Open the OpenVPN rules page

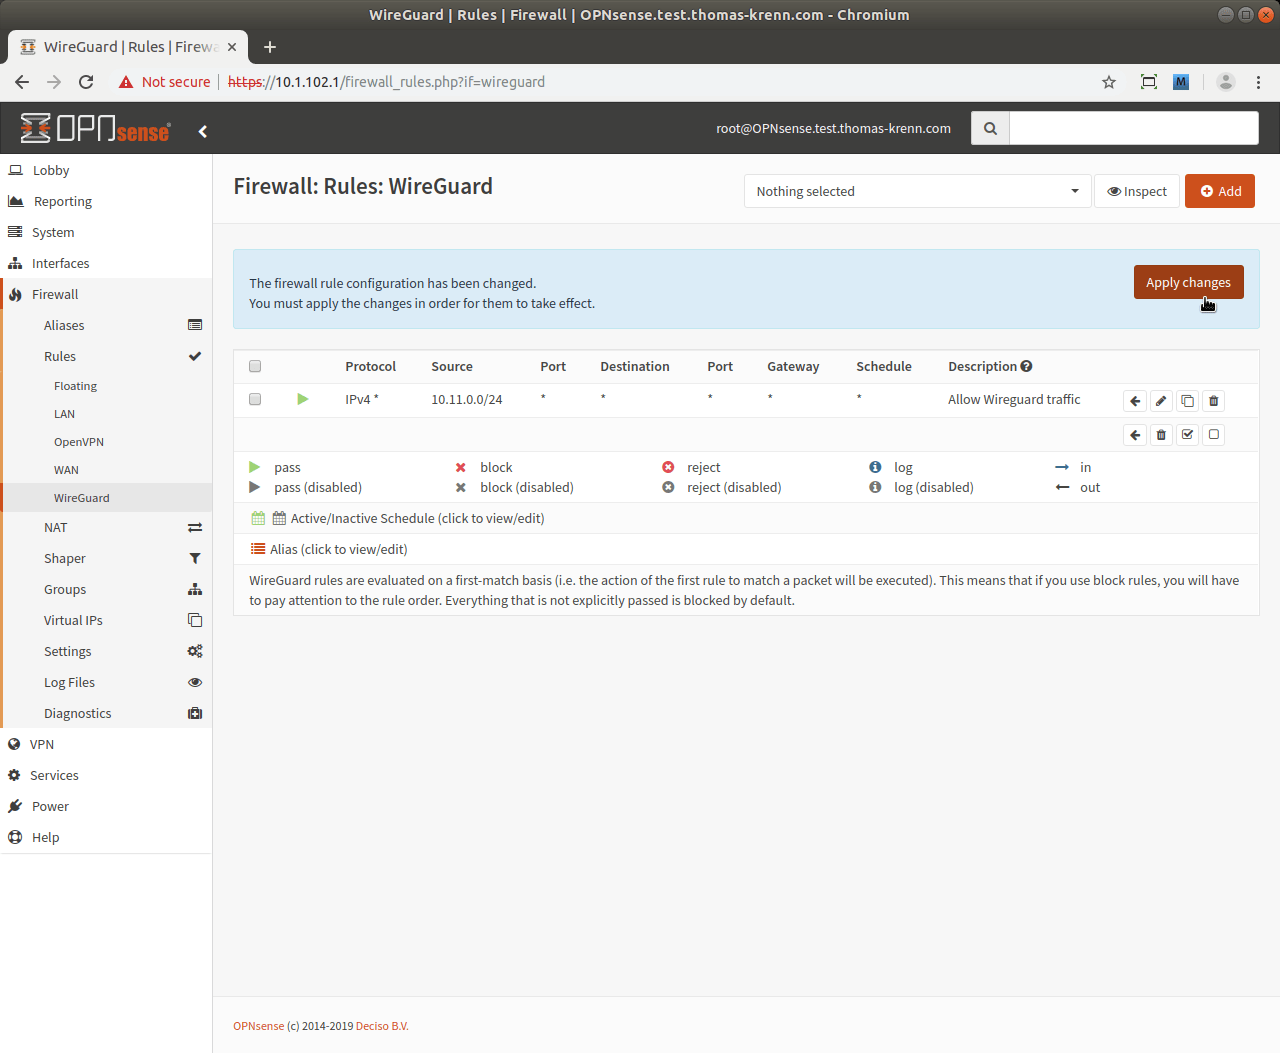[79, 442]
